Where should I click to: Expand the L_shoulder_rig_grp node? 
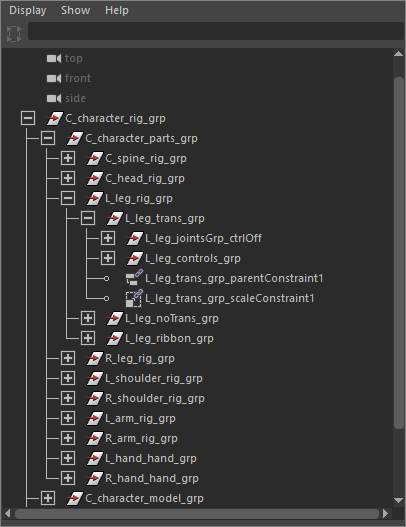(68, 378)
